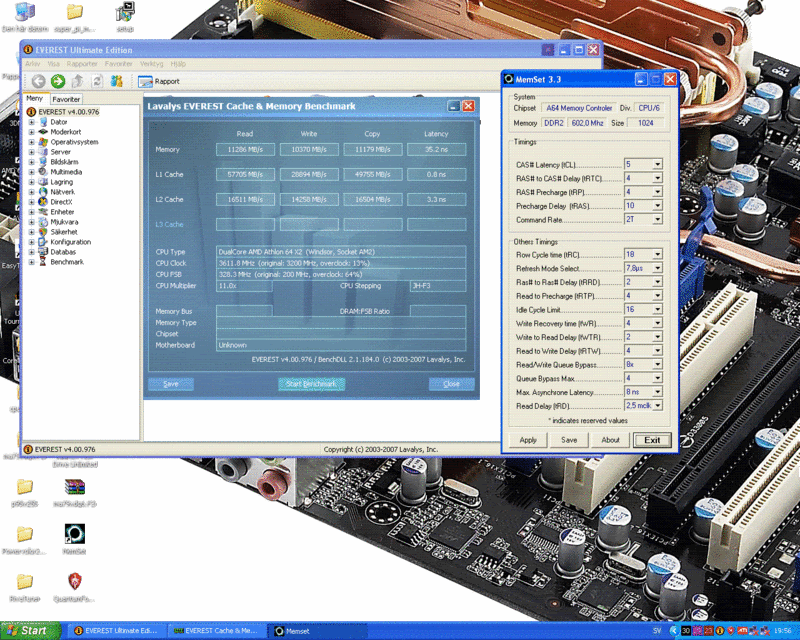This screenshot has width=800, height=640.
Task: Expand the DirectX tree node
Action: pyautogui.click(x=31, y=202)
